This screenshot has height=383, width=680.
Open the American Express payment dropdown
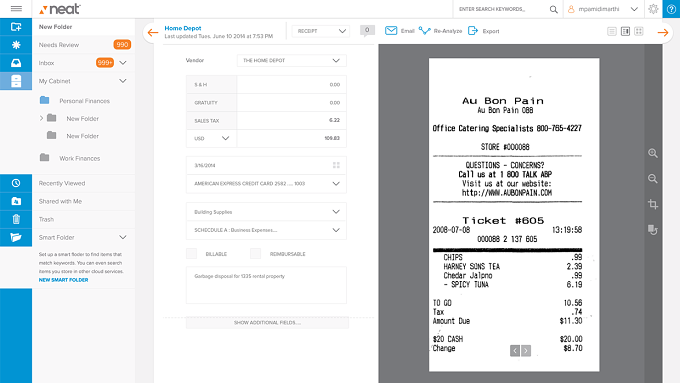[x=266, y=183]
